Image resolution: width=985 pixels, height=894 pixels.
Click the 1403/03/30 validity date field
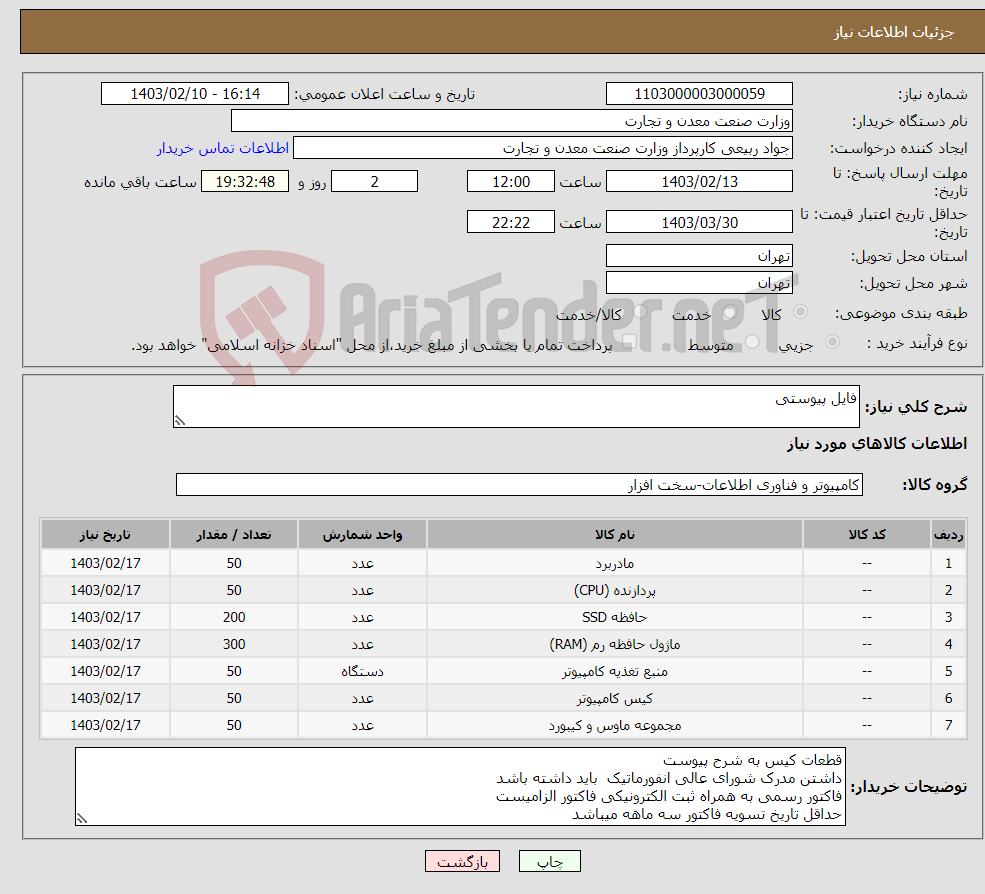point(699,222)
